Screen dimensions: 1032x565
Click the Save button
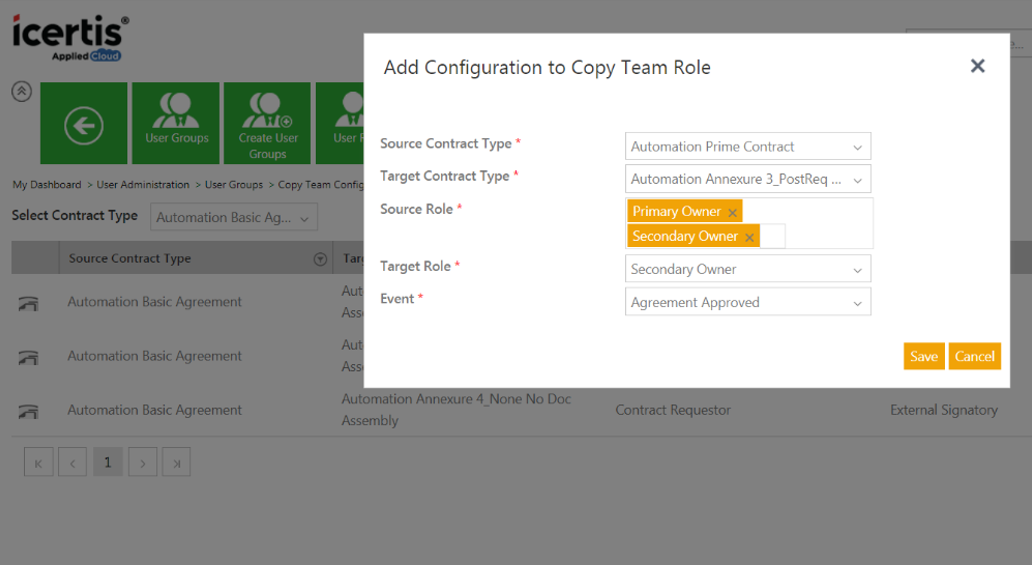(x=923, y=357)
